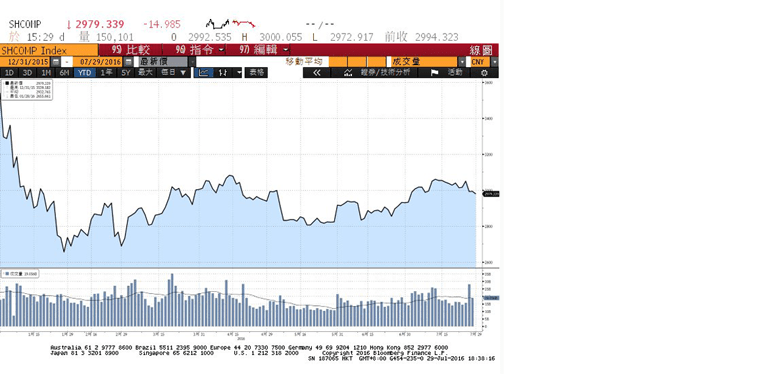This screenshot has height=374, width=760.
Task: Open the CNY currency dropdown
Action: point(494,62)
